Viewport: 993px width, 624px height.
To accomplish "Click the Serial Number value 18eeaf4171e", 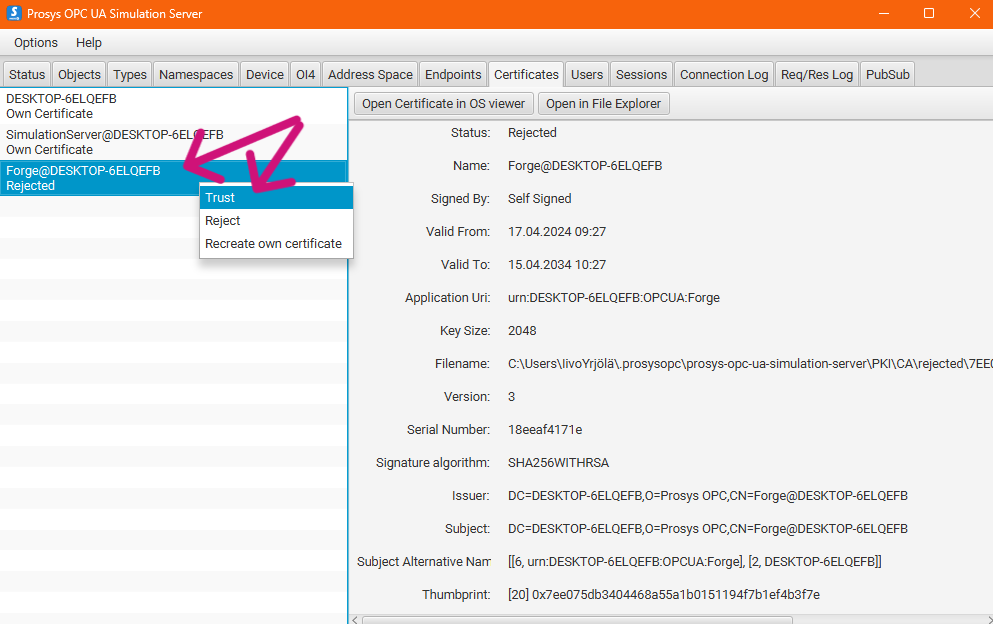I will pyautogui.click(x=545, y=430).
